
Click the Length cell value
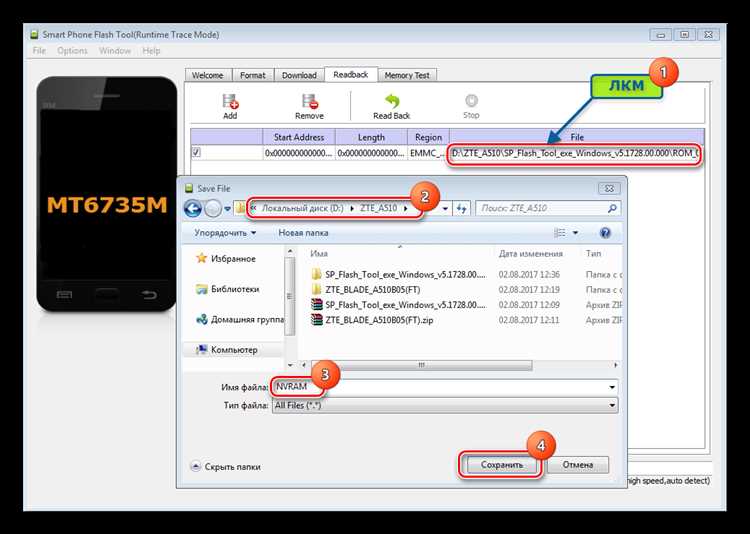coord(371,154)
